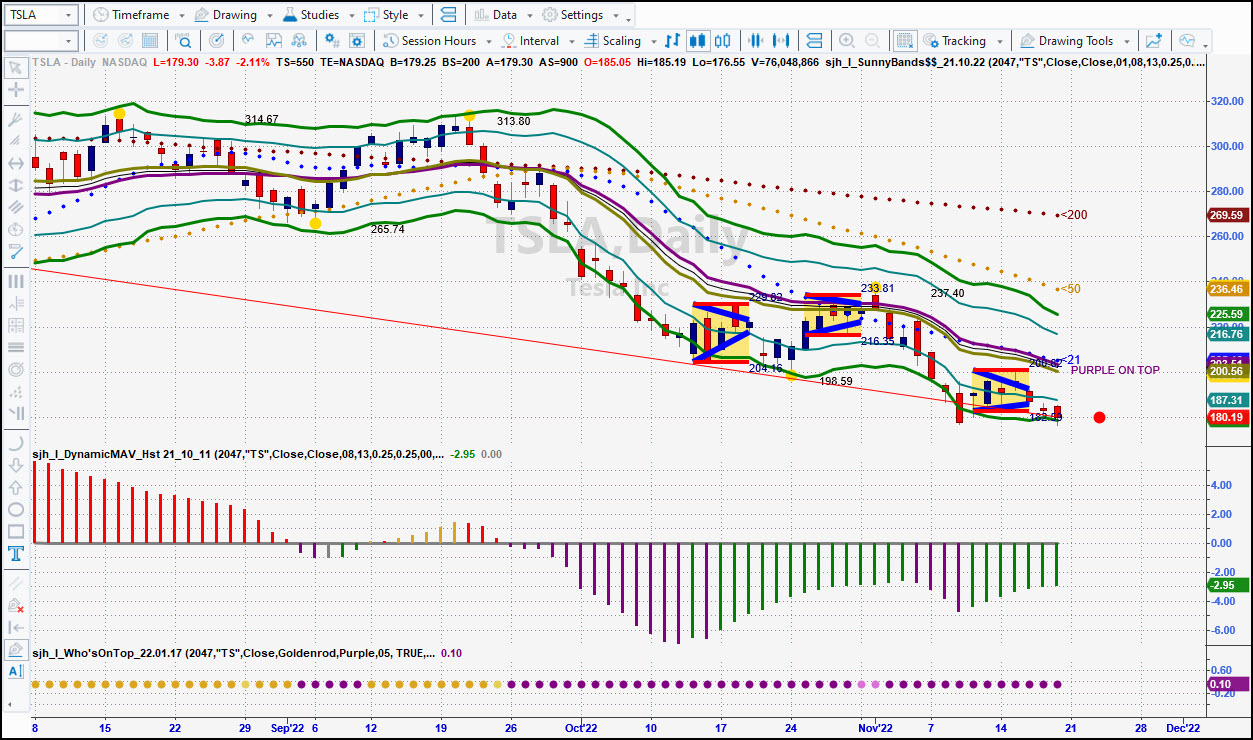Switch to solid candlestick chart type
The height and width of the screenshot is (740, 1253).
point(697,41)
